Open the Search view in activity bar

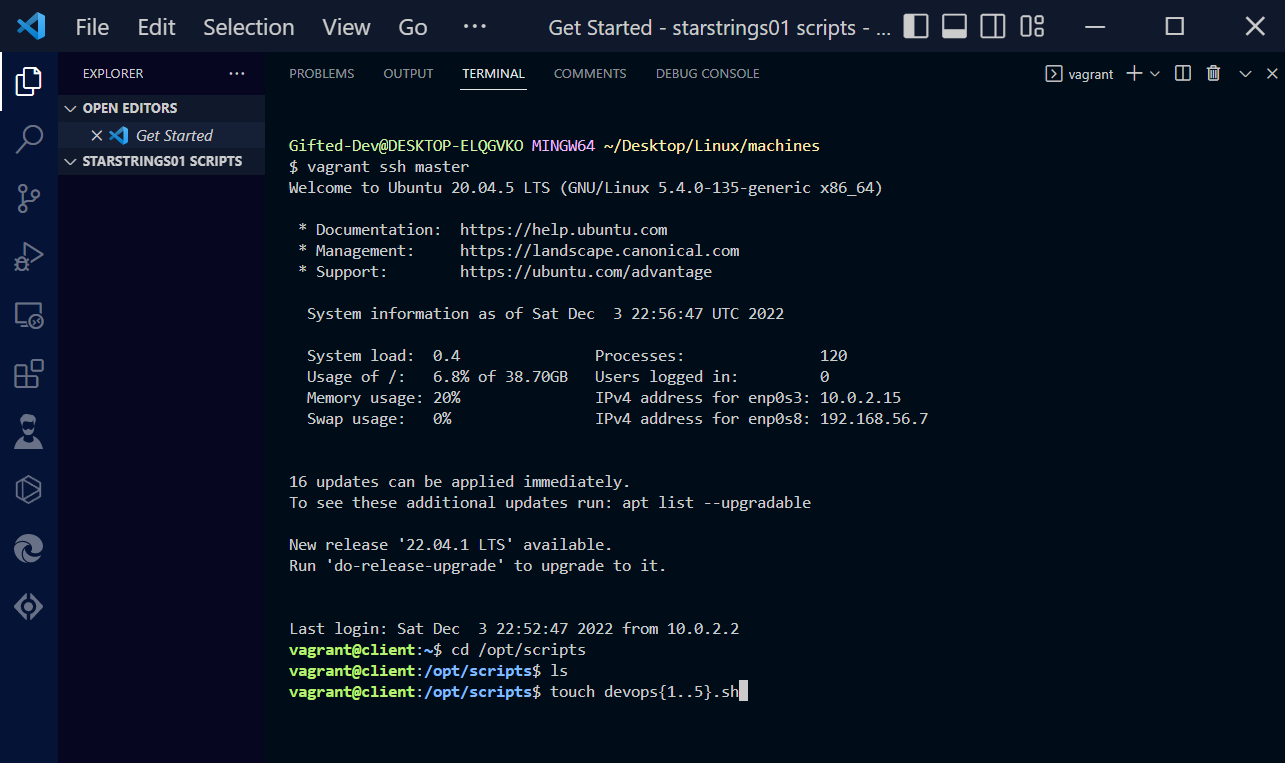29,140
